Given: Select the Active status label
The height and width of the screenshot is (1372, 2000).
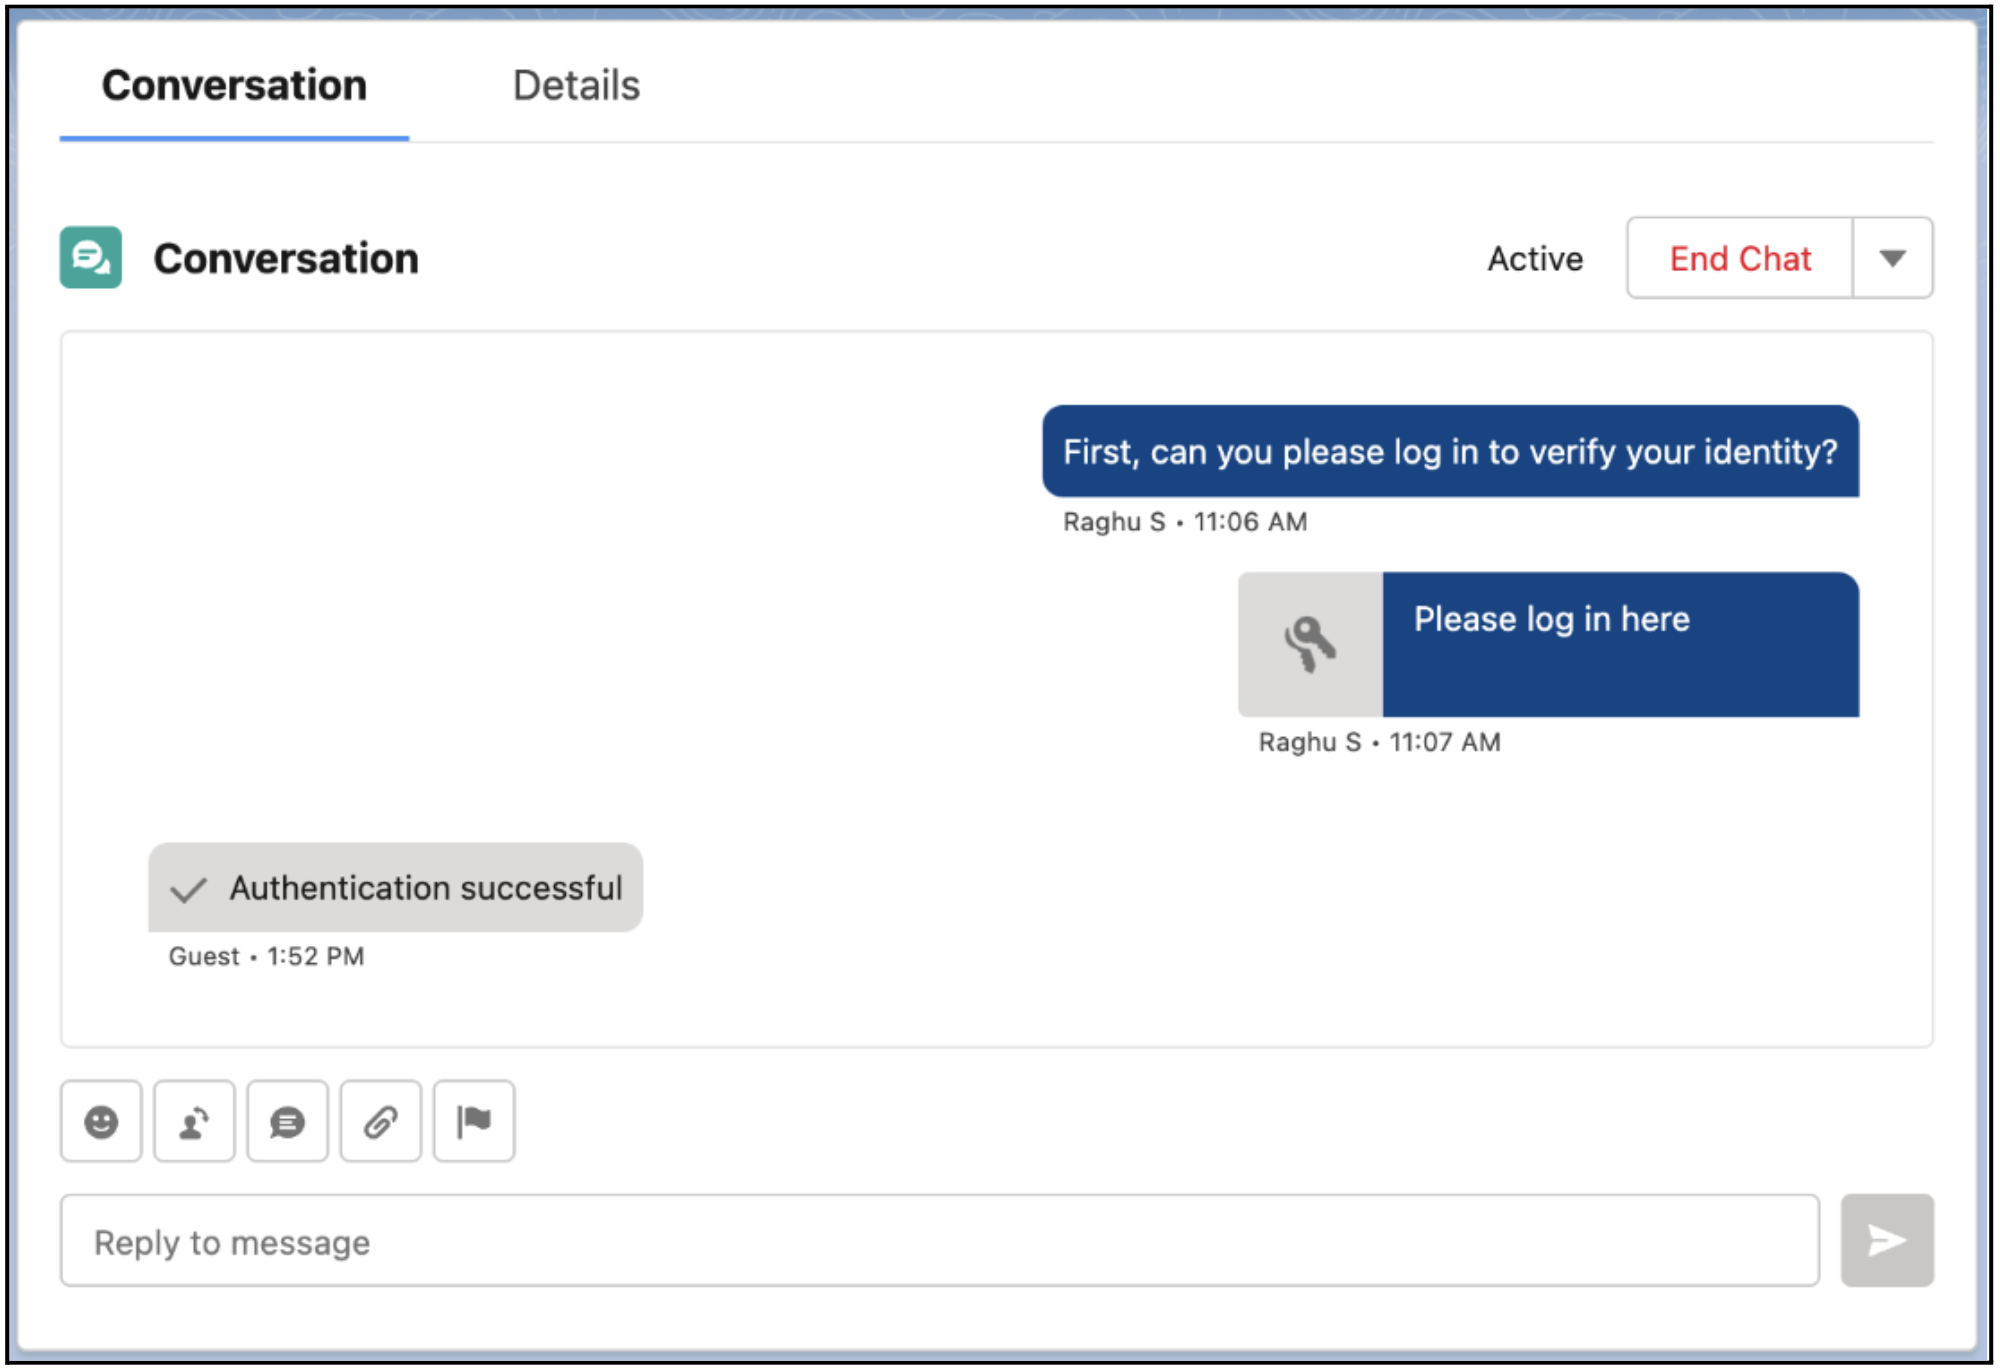Looking at the screenshot, I should 1535,258.
